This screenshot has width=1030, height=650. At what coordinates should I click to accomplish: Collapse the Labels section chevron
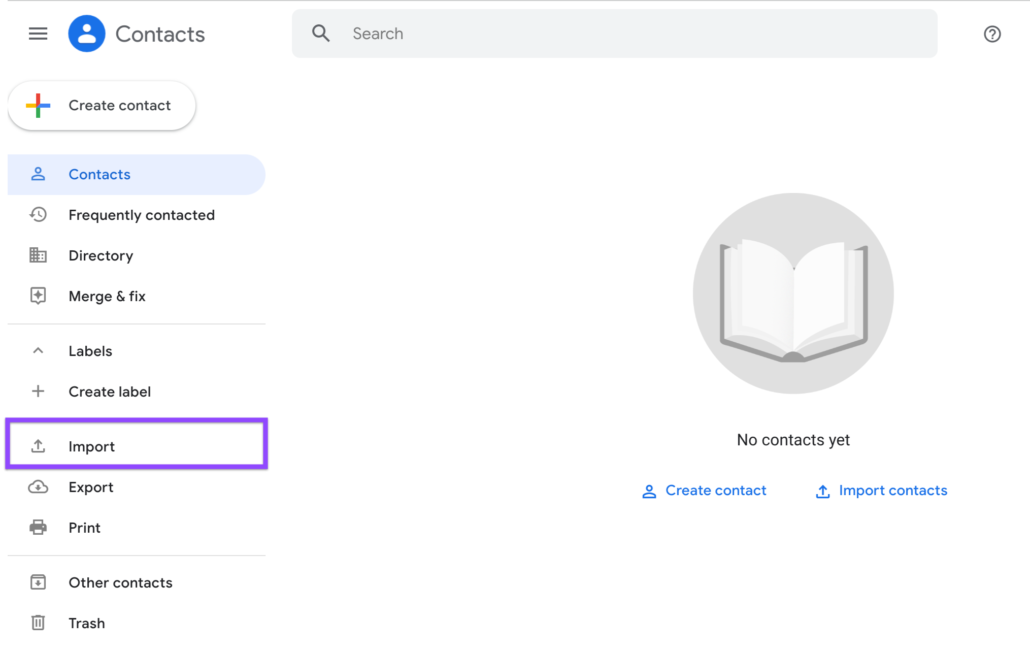click(38, 351)
